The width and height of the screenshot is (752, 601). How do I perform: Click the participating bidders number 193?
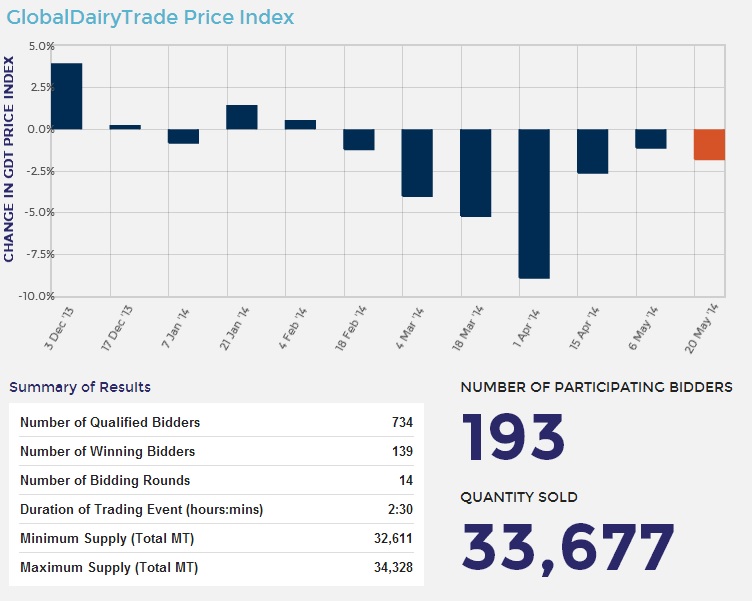pos(513,436)
